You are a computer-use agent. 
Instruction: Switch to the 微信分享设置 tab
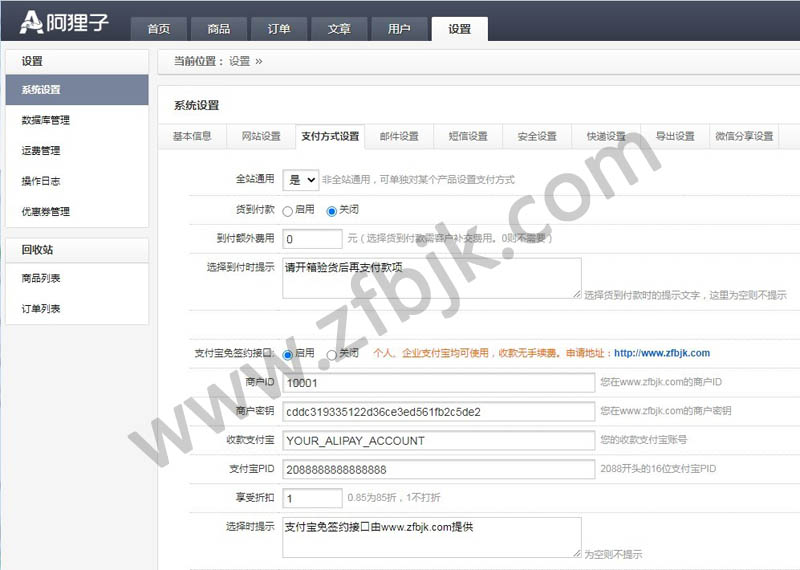[744, 136]
